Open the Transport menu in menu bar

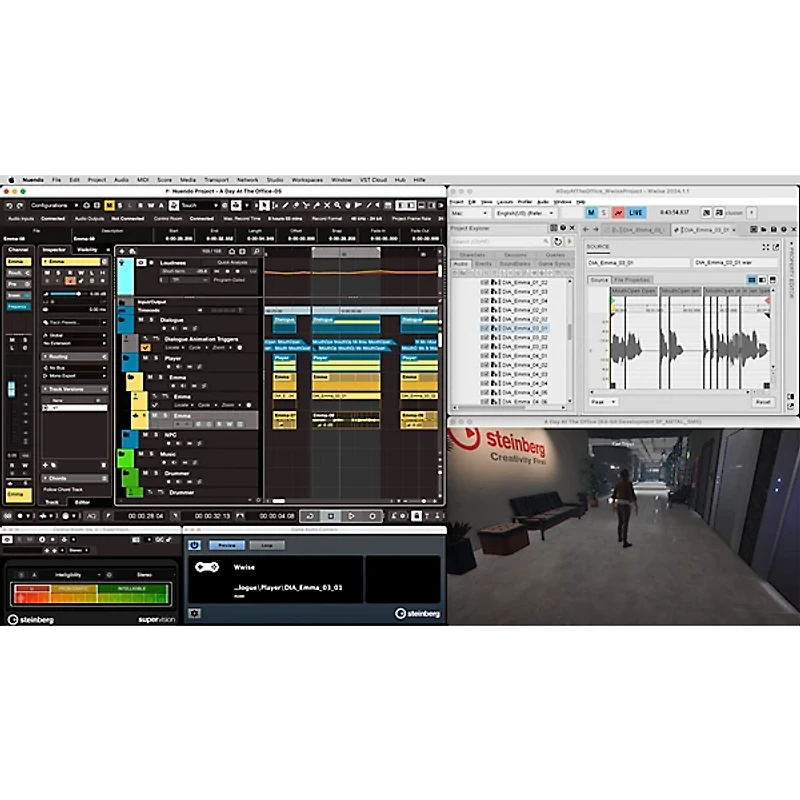[216, 180]
